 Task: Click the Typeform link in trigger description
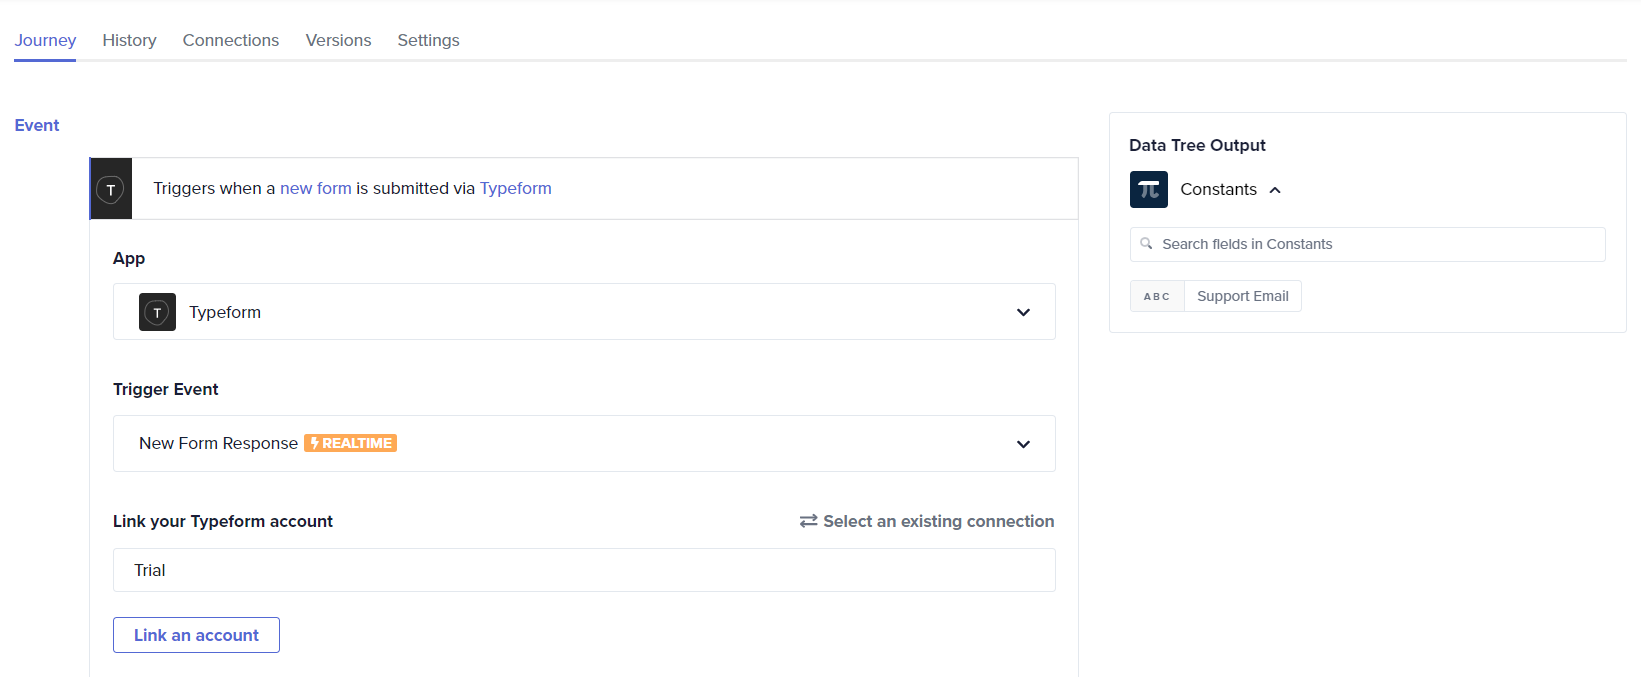point(516,188)
